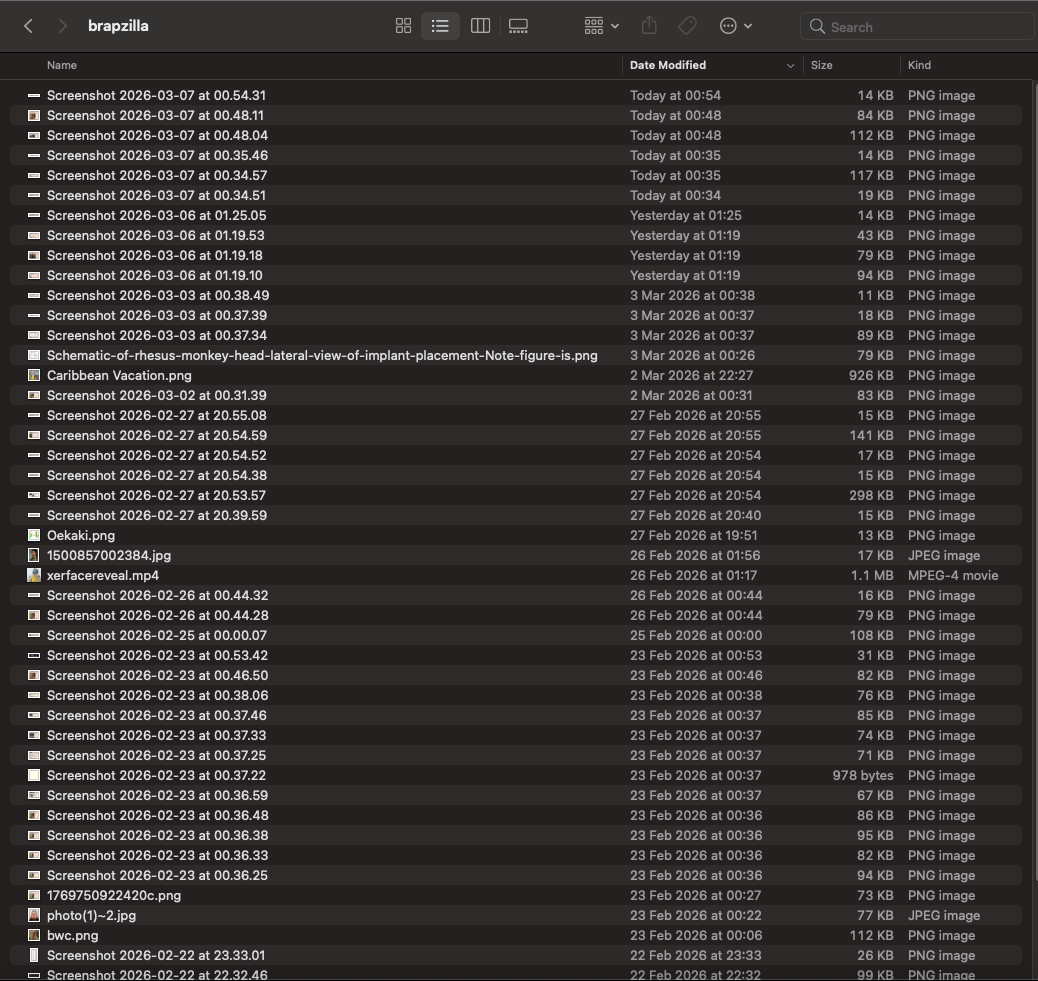Screen dimensions: 1038x981
Task: Sort by the Kind column header
Action: tap(919, 65)
